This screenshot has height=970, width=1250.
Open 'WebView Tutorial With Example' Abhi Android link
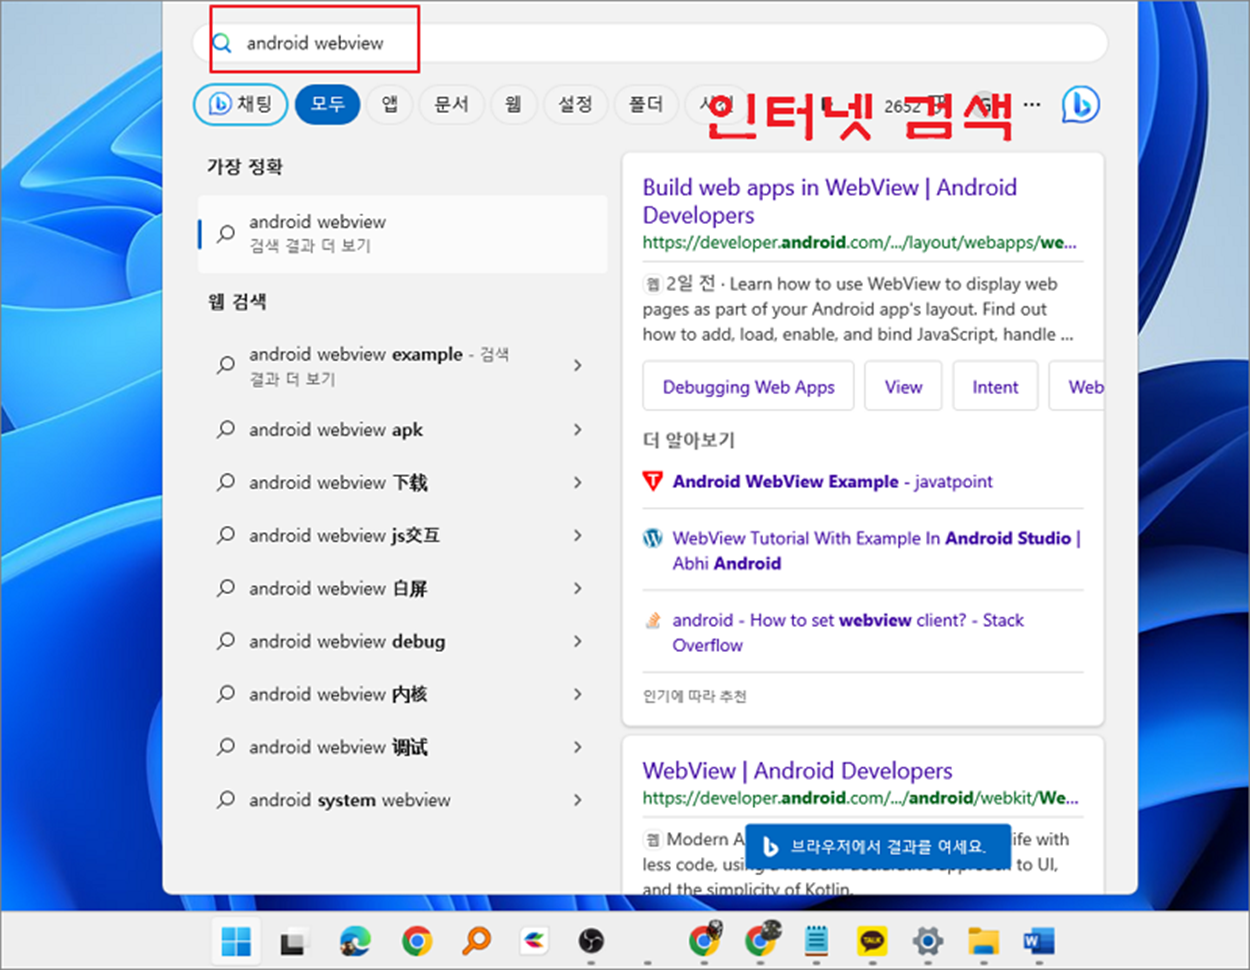(x=877, y=551)
